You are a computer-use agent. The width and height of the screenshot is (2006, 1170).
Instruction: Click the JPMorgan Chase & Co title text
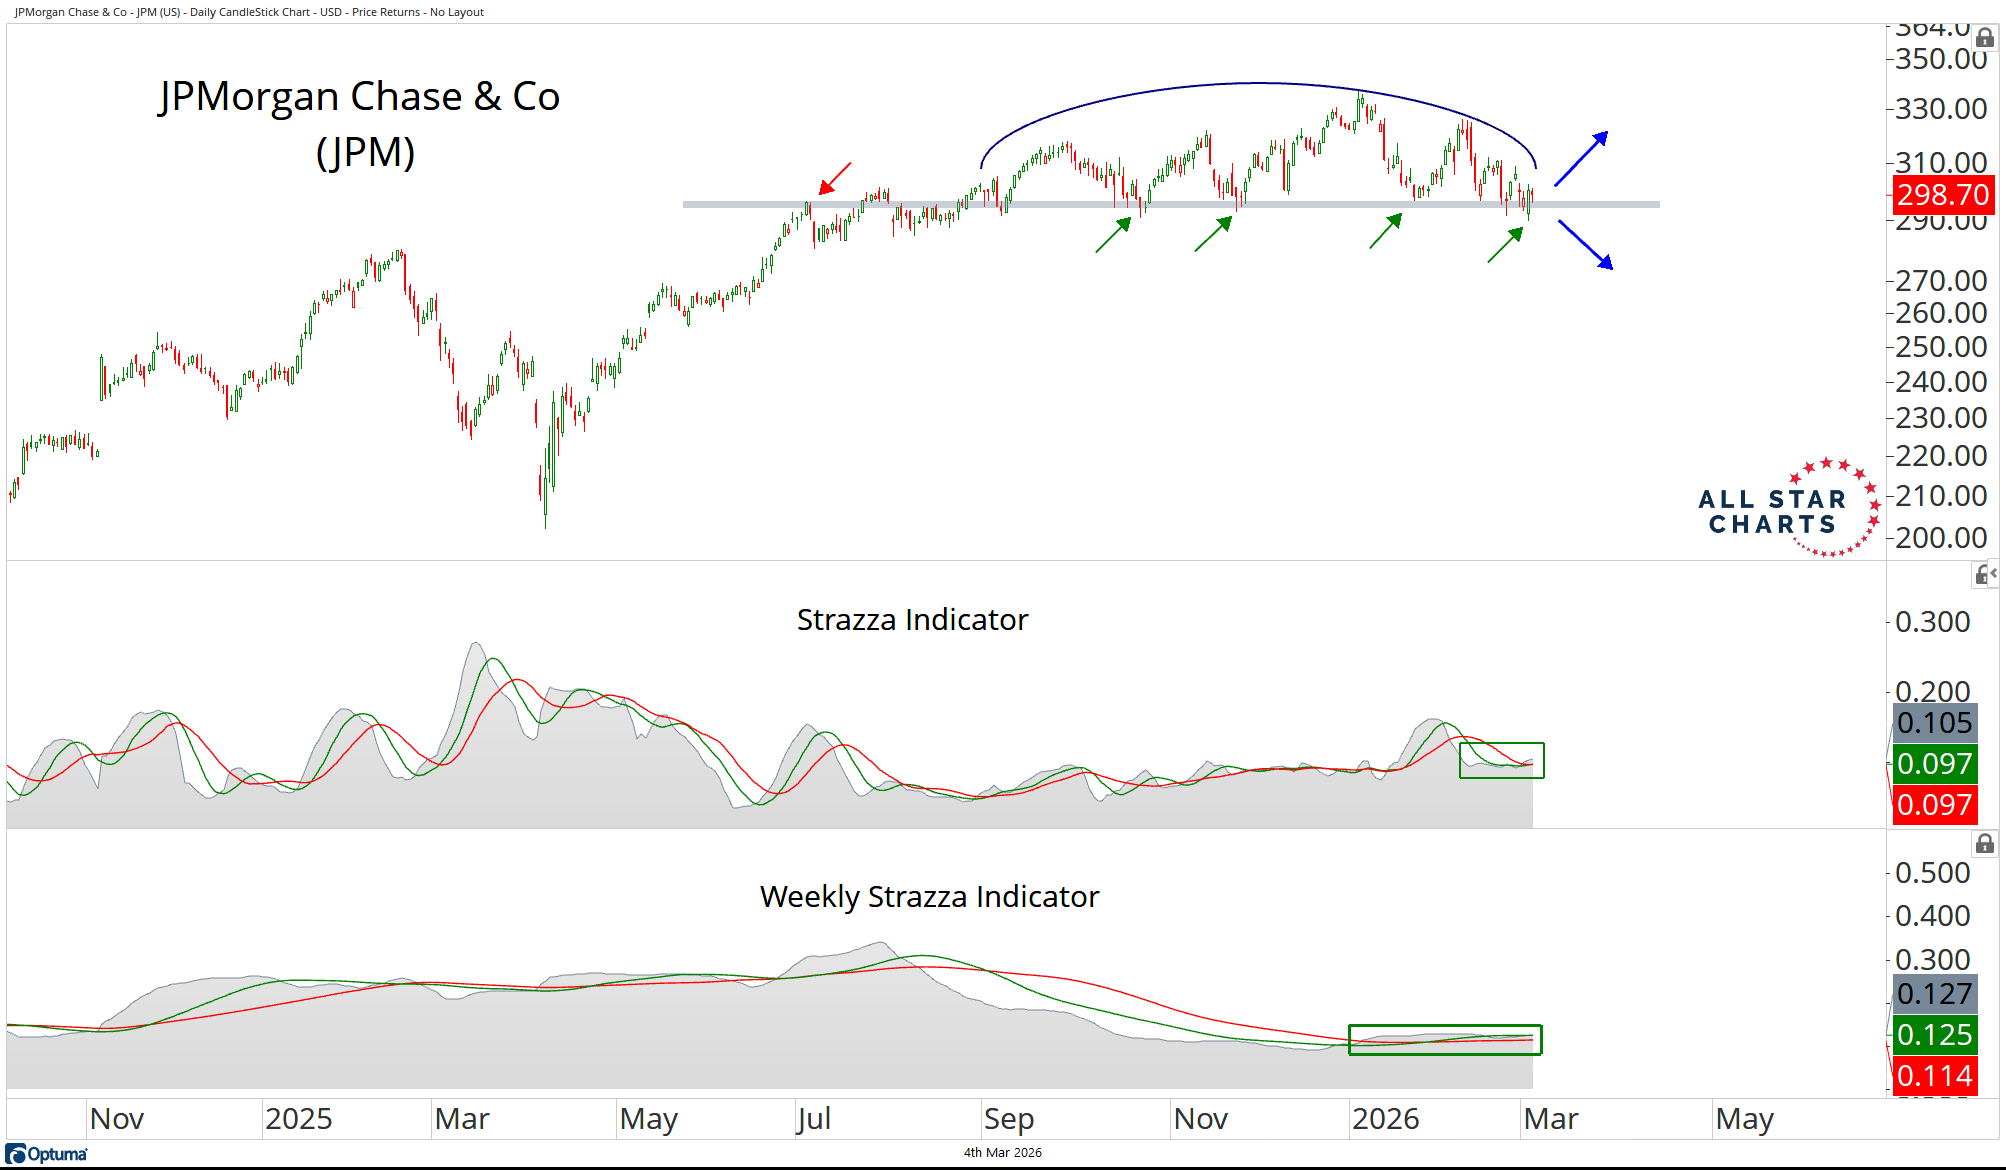click(360, 96)
